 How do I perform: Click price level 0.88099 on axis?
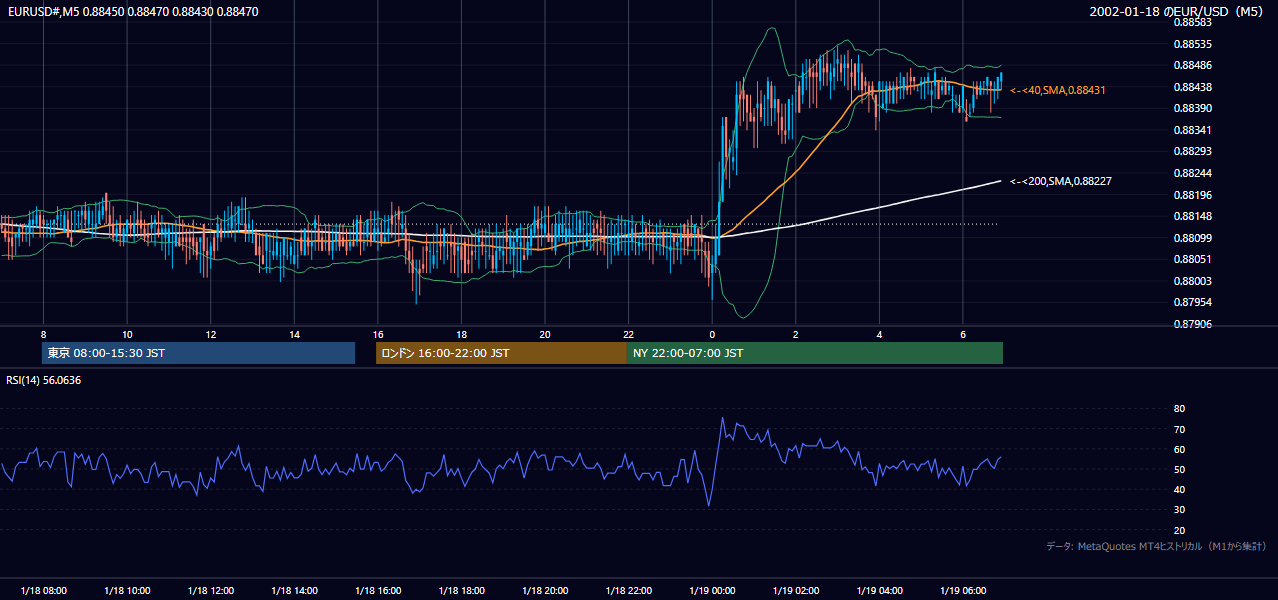pyautogui.click(x=1192, y=238)
